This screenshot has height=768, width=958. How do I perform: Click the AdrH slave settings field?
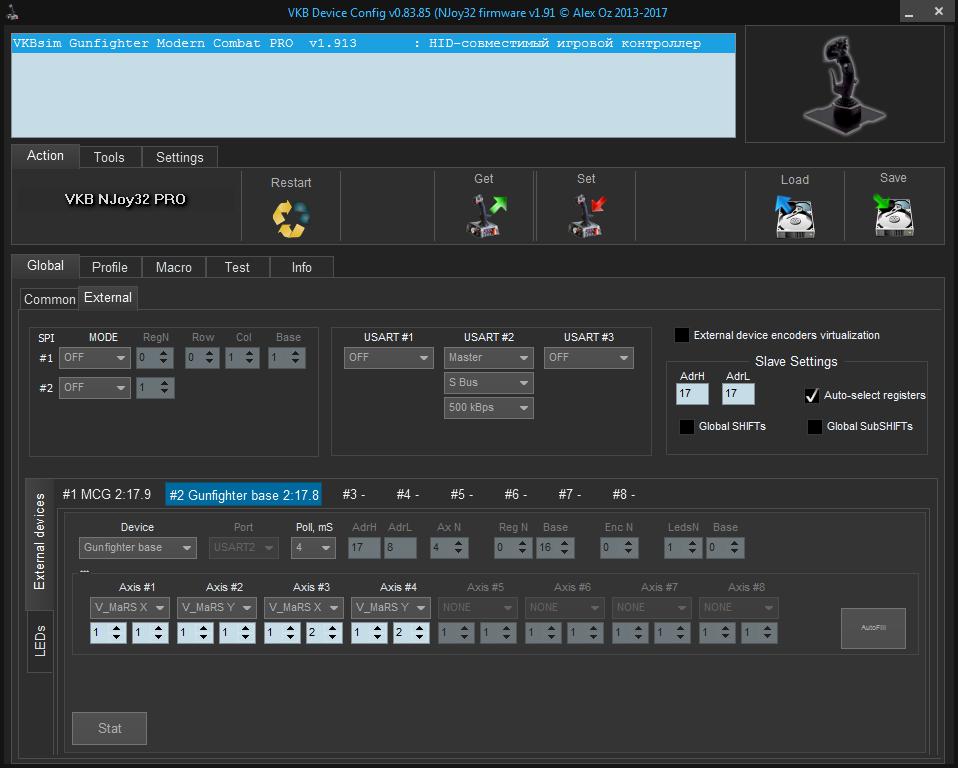(692, 393)
